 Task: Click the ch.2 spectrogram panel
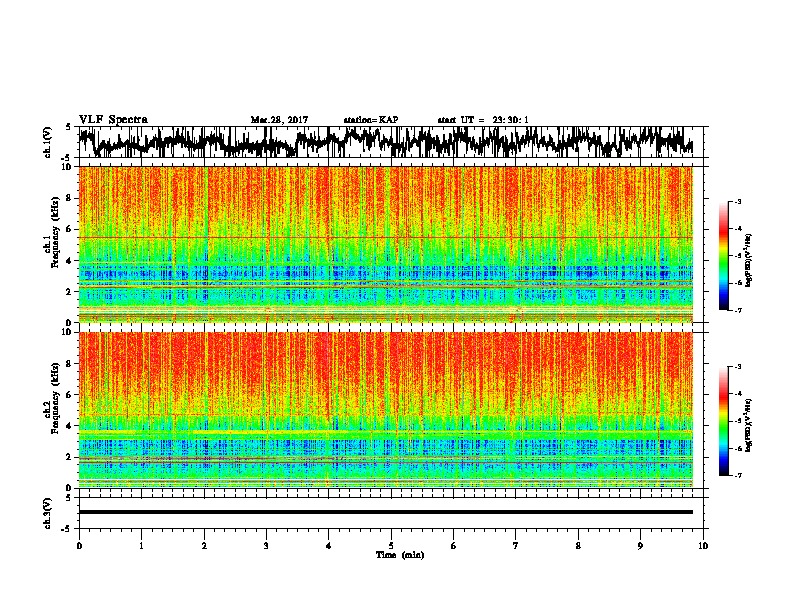point(386,410)
